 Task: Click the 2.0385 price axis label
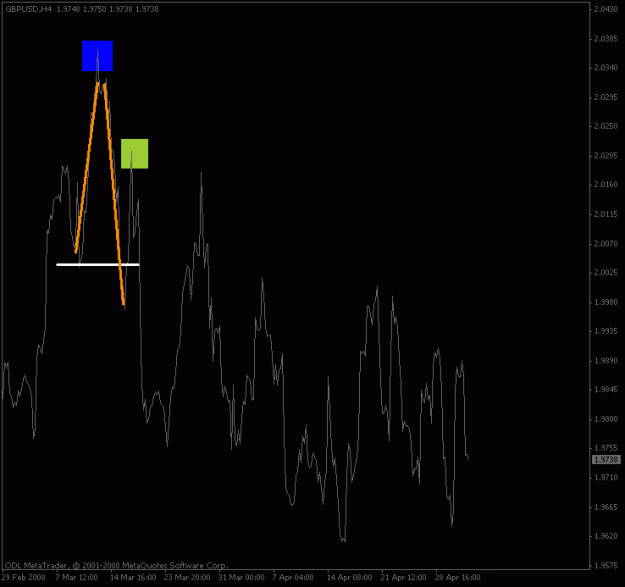tap(606, 39)
